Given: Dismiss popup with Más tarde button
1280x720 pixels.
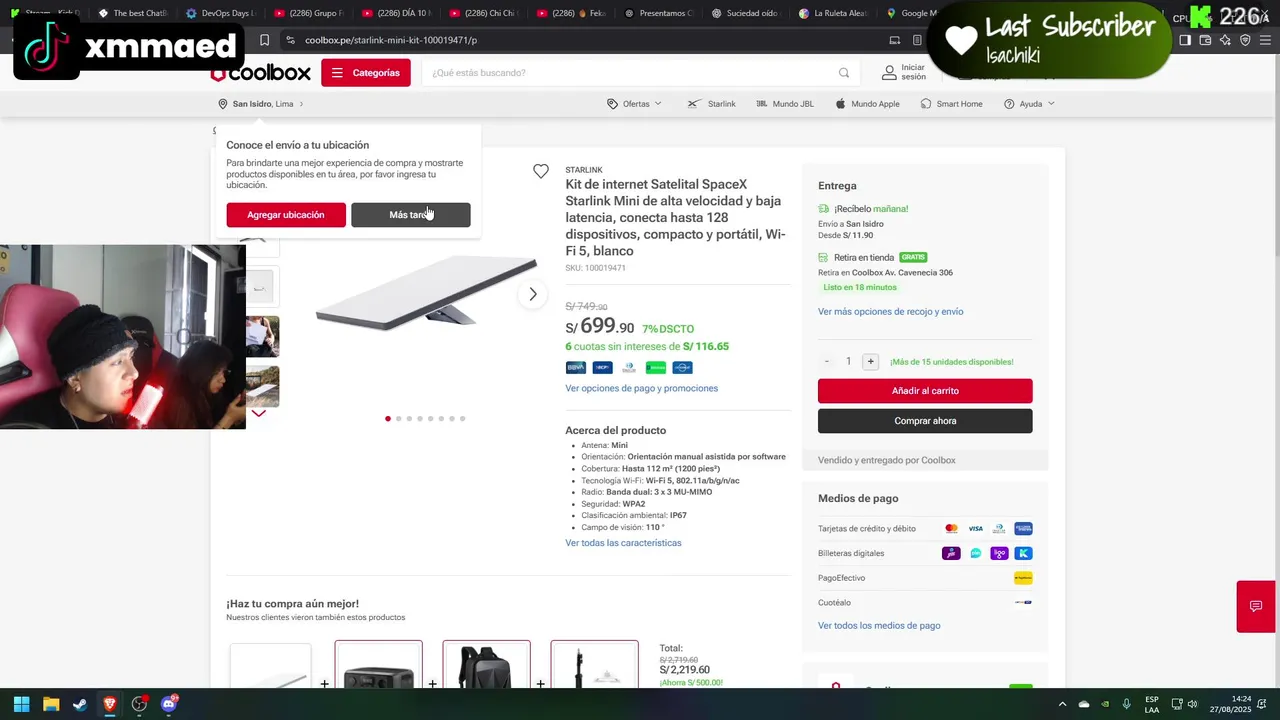Looking at the screenshot, I should [x=411, y=215].
